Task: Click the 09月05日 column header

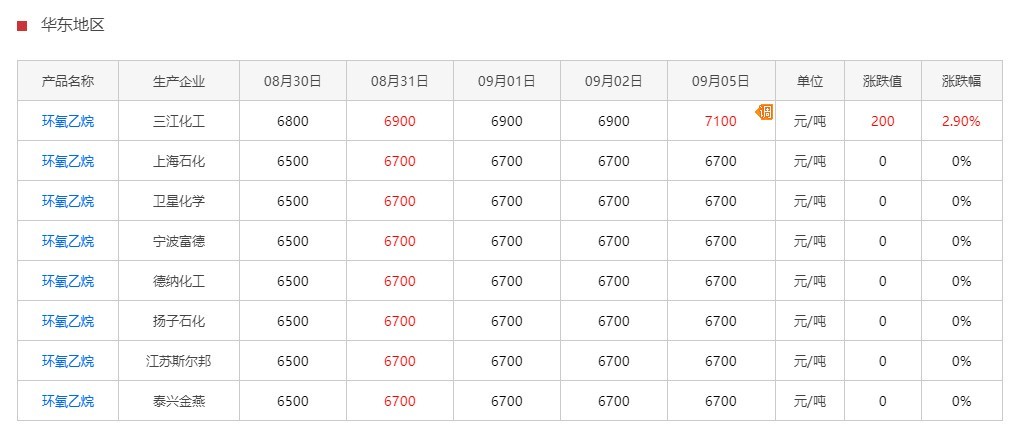Action: [721, 81]
